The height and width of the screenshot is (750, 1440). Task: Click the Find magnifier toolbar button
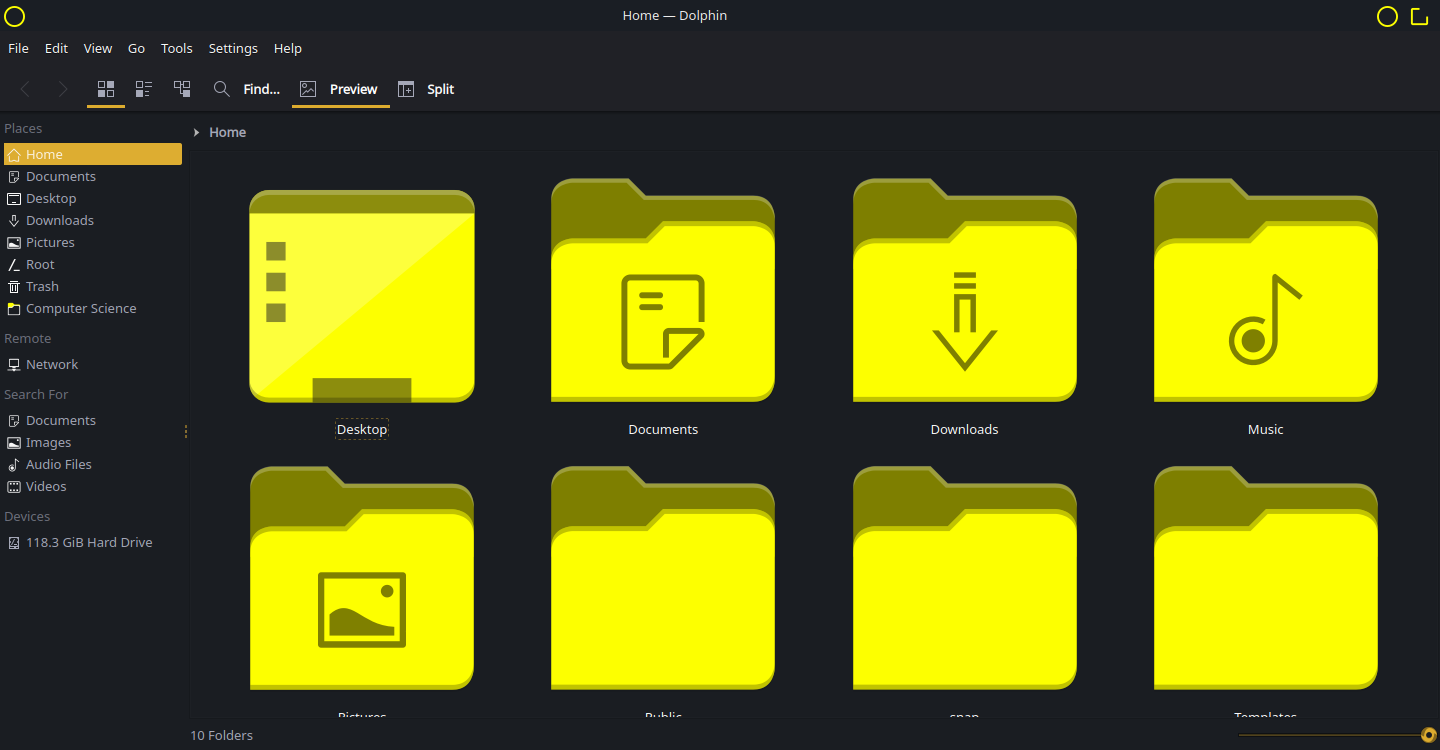point(247,89)
